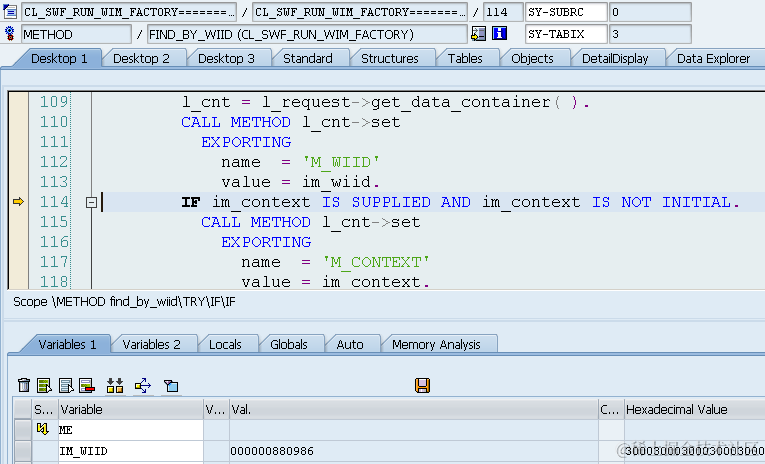Click the SY-SUBRC value field showing 0
Screen dimensions: 765x464
click(650, 12)
